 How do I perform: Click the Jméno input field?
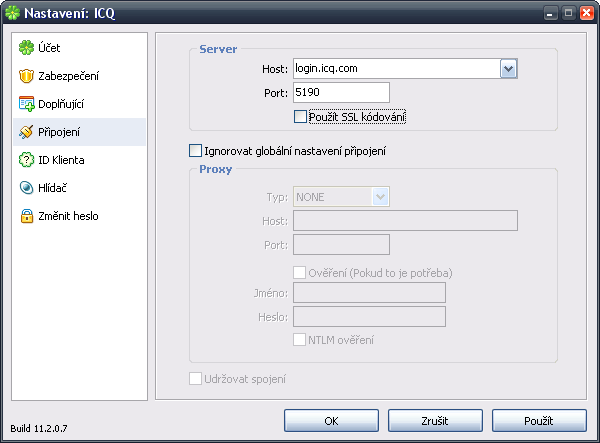click(369, 293)
